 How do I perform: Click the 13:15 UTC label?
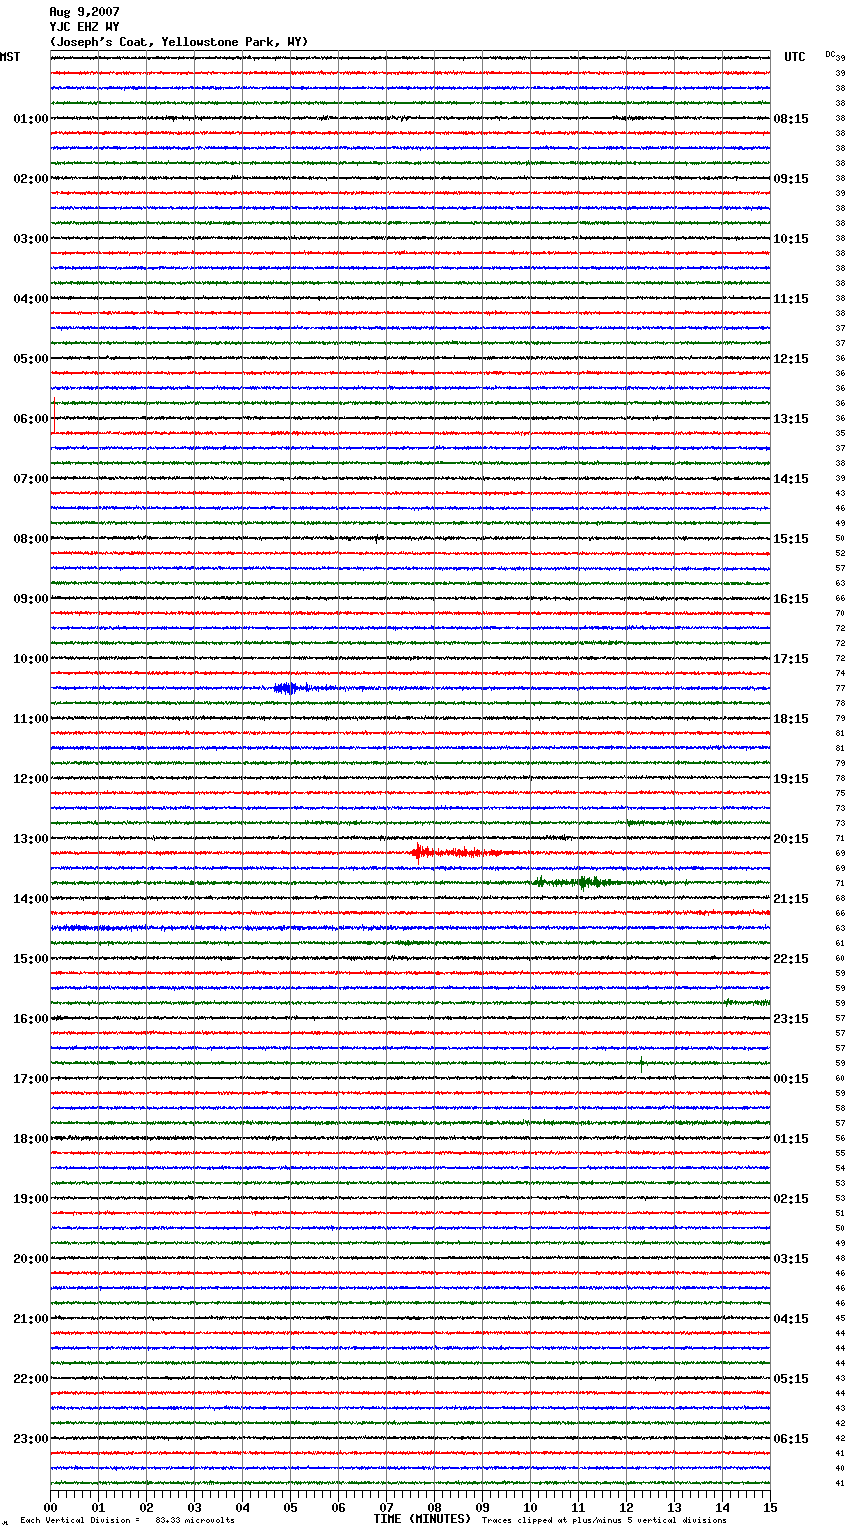click(791, 419)
